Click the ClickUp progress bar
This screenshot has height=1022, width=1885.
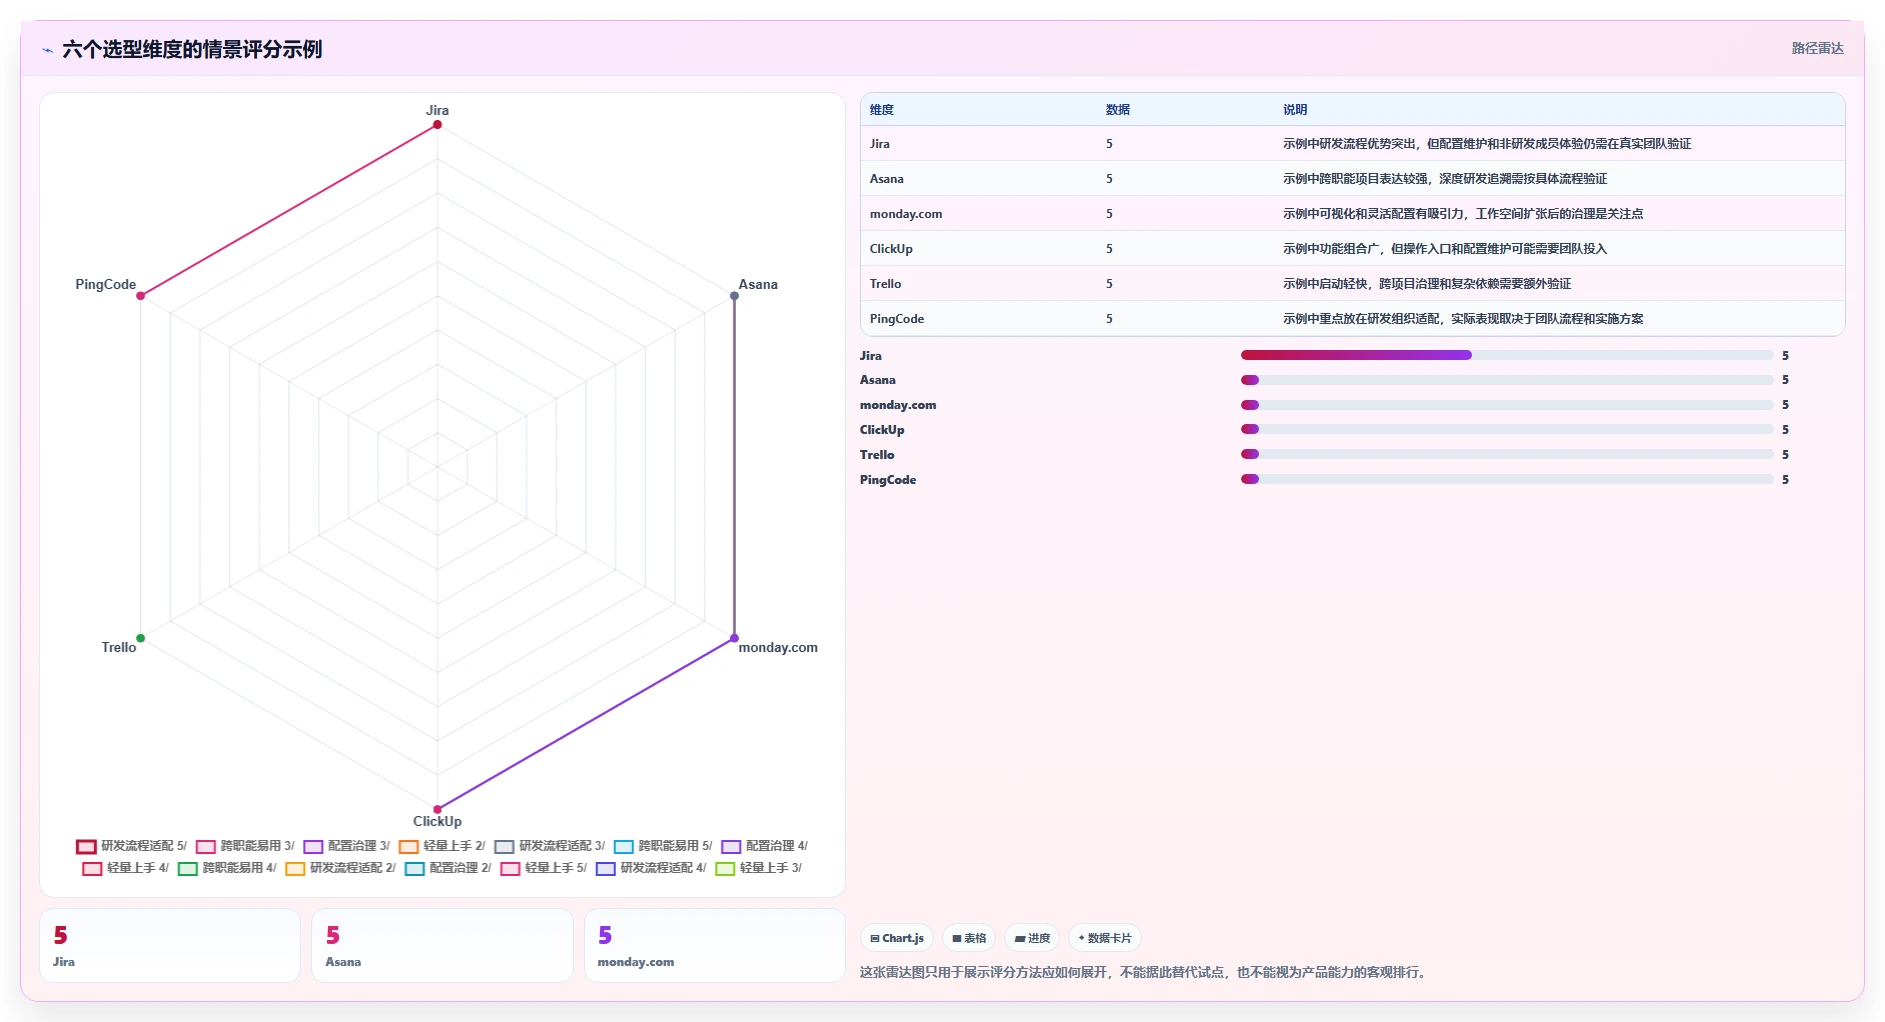(x=1507, y=429)
